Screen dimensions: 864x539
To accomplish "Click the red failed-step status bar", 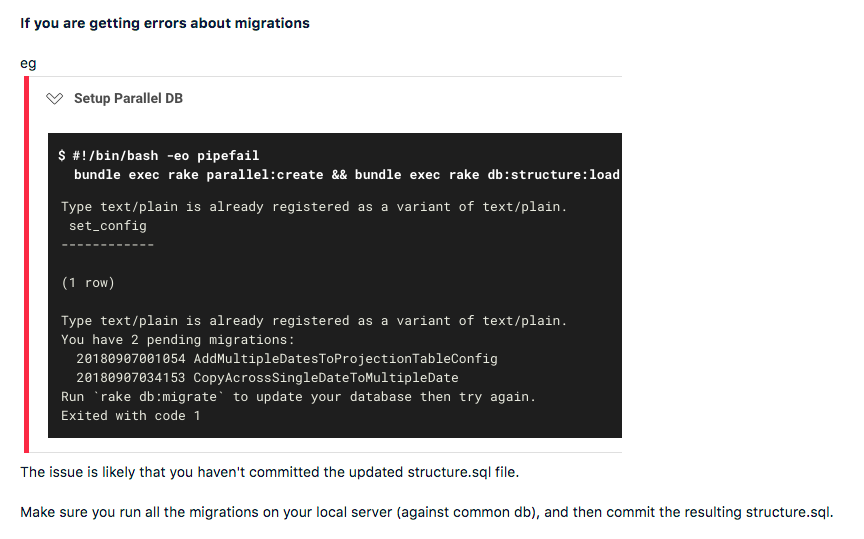I will 26,265.
